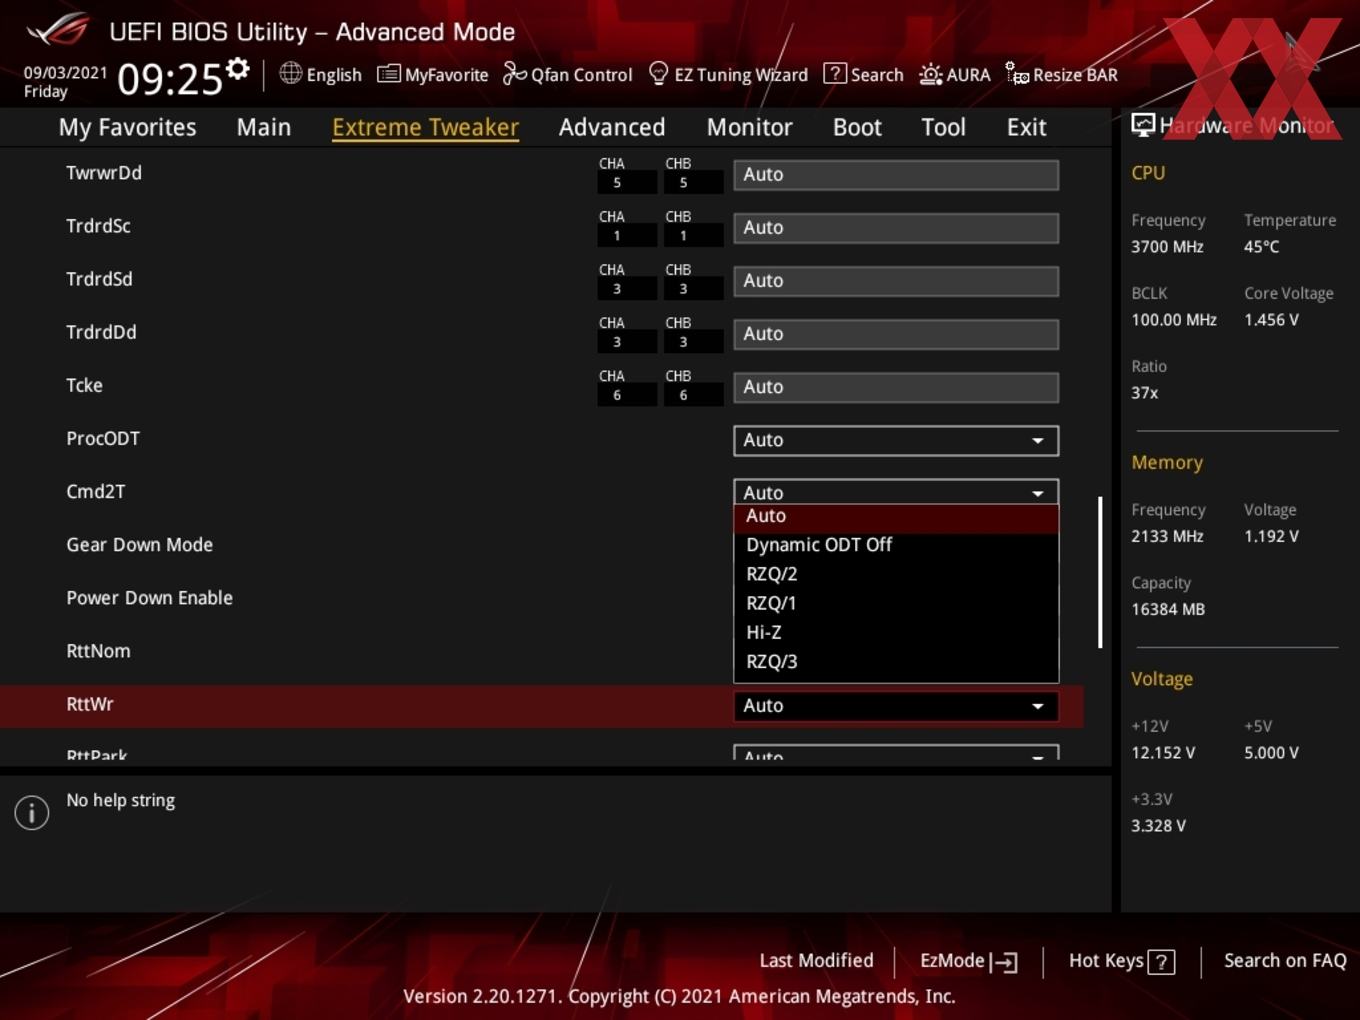
Task: Launch EZ Tuning Wizard bulb icon
Action: pos(658,73)
